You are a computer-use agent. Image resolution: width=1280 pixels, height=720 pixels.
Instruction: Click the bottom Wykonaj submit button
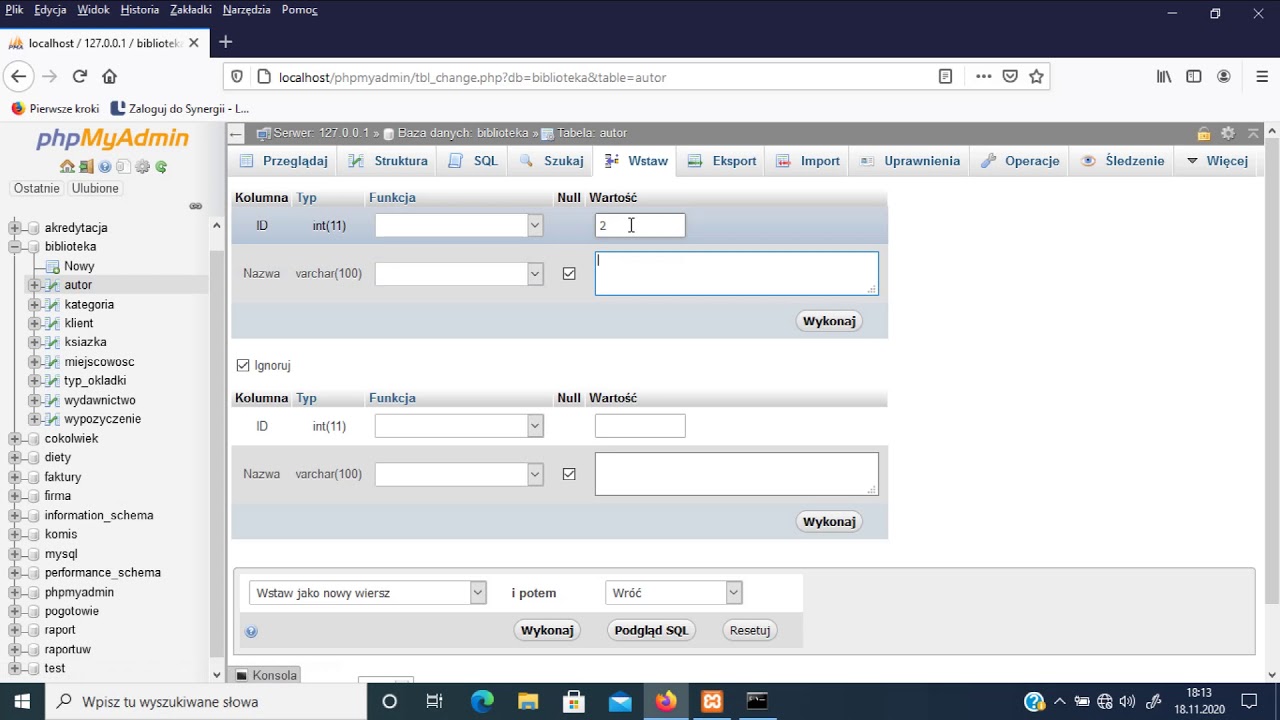(x=547, y=630)
